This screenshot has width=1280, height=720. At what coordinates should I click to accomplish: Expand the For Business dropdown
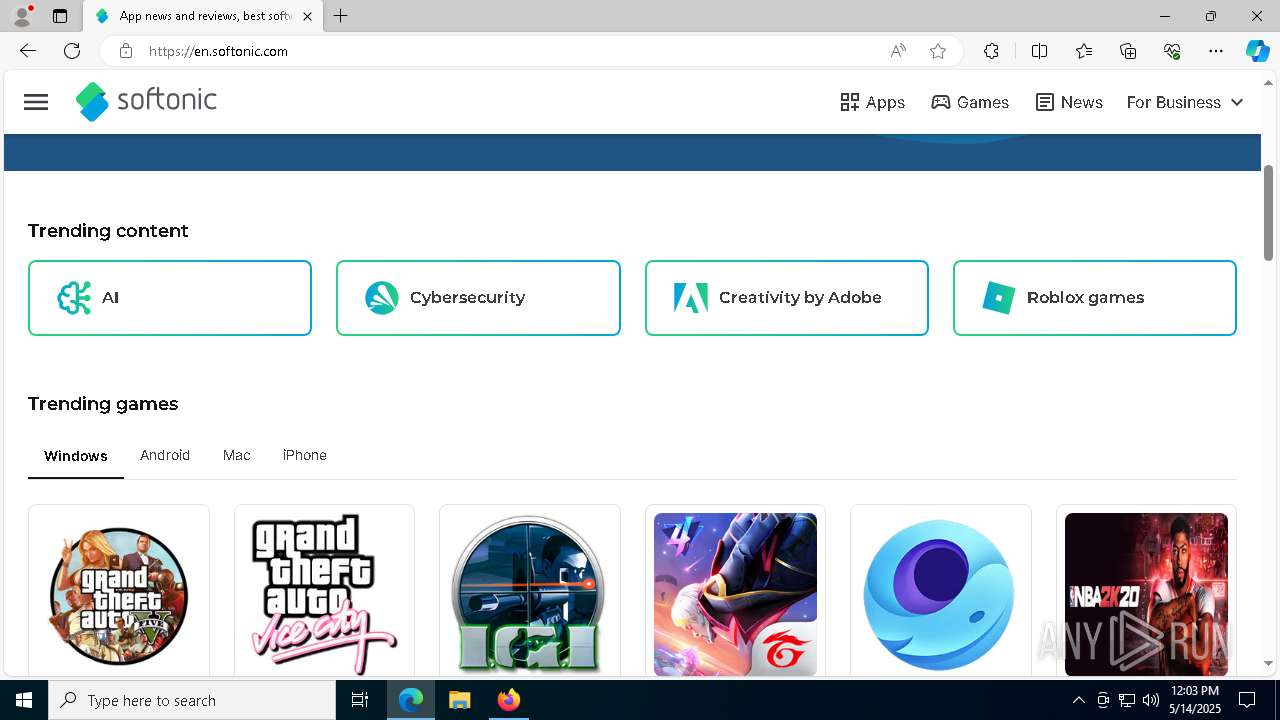pyautogui.click(x=1185, y=102)
